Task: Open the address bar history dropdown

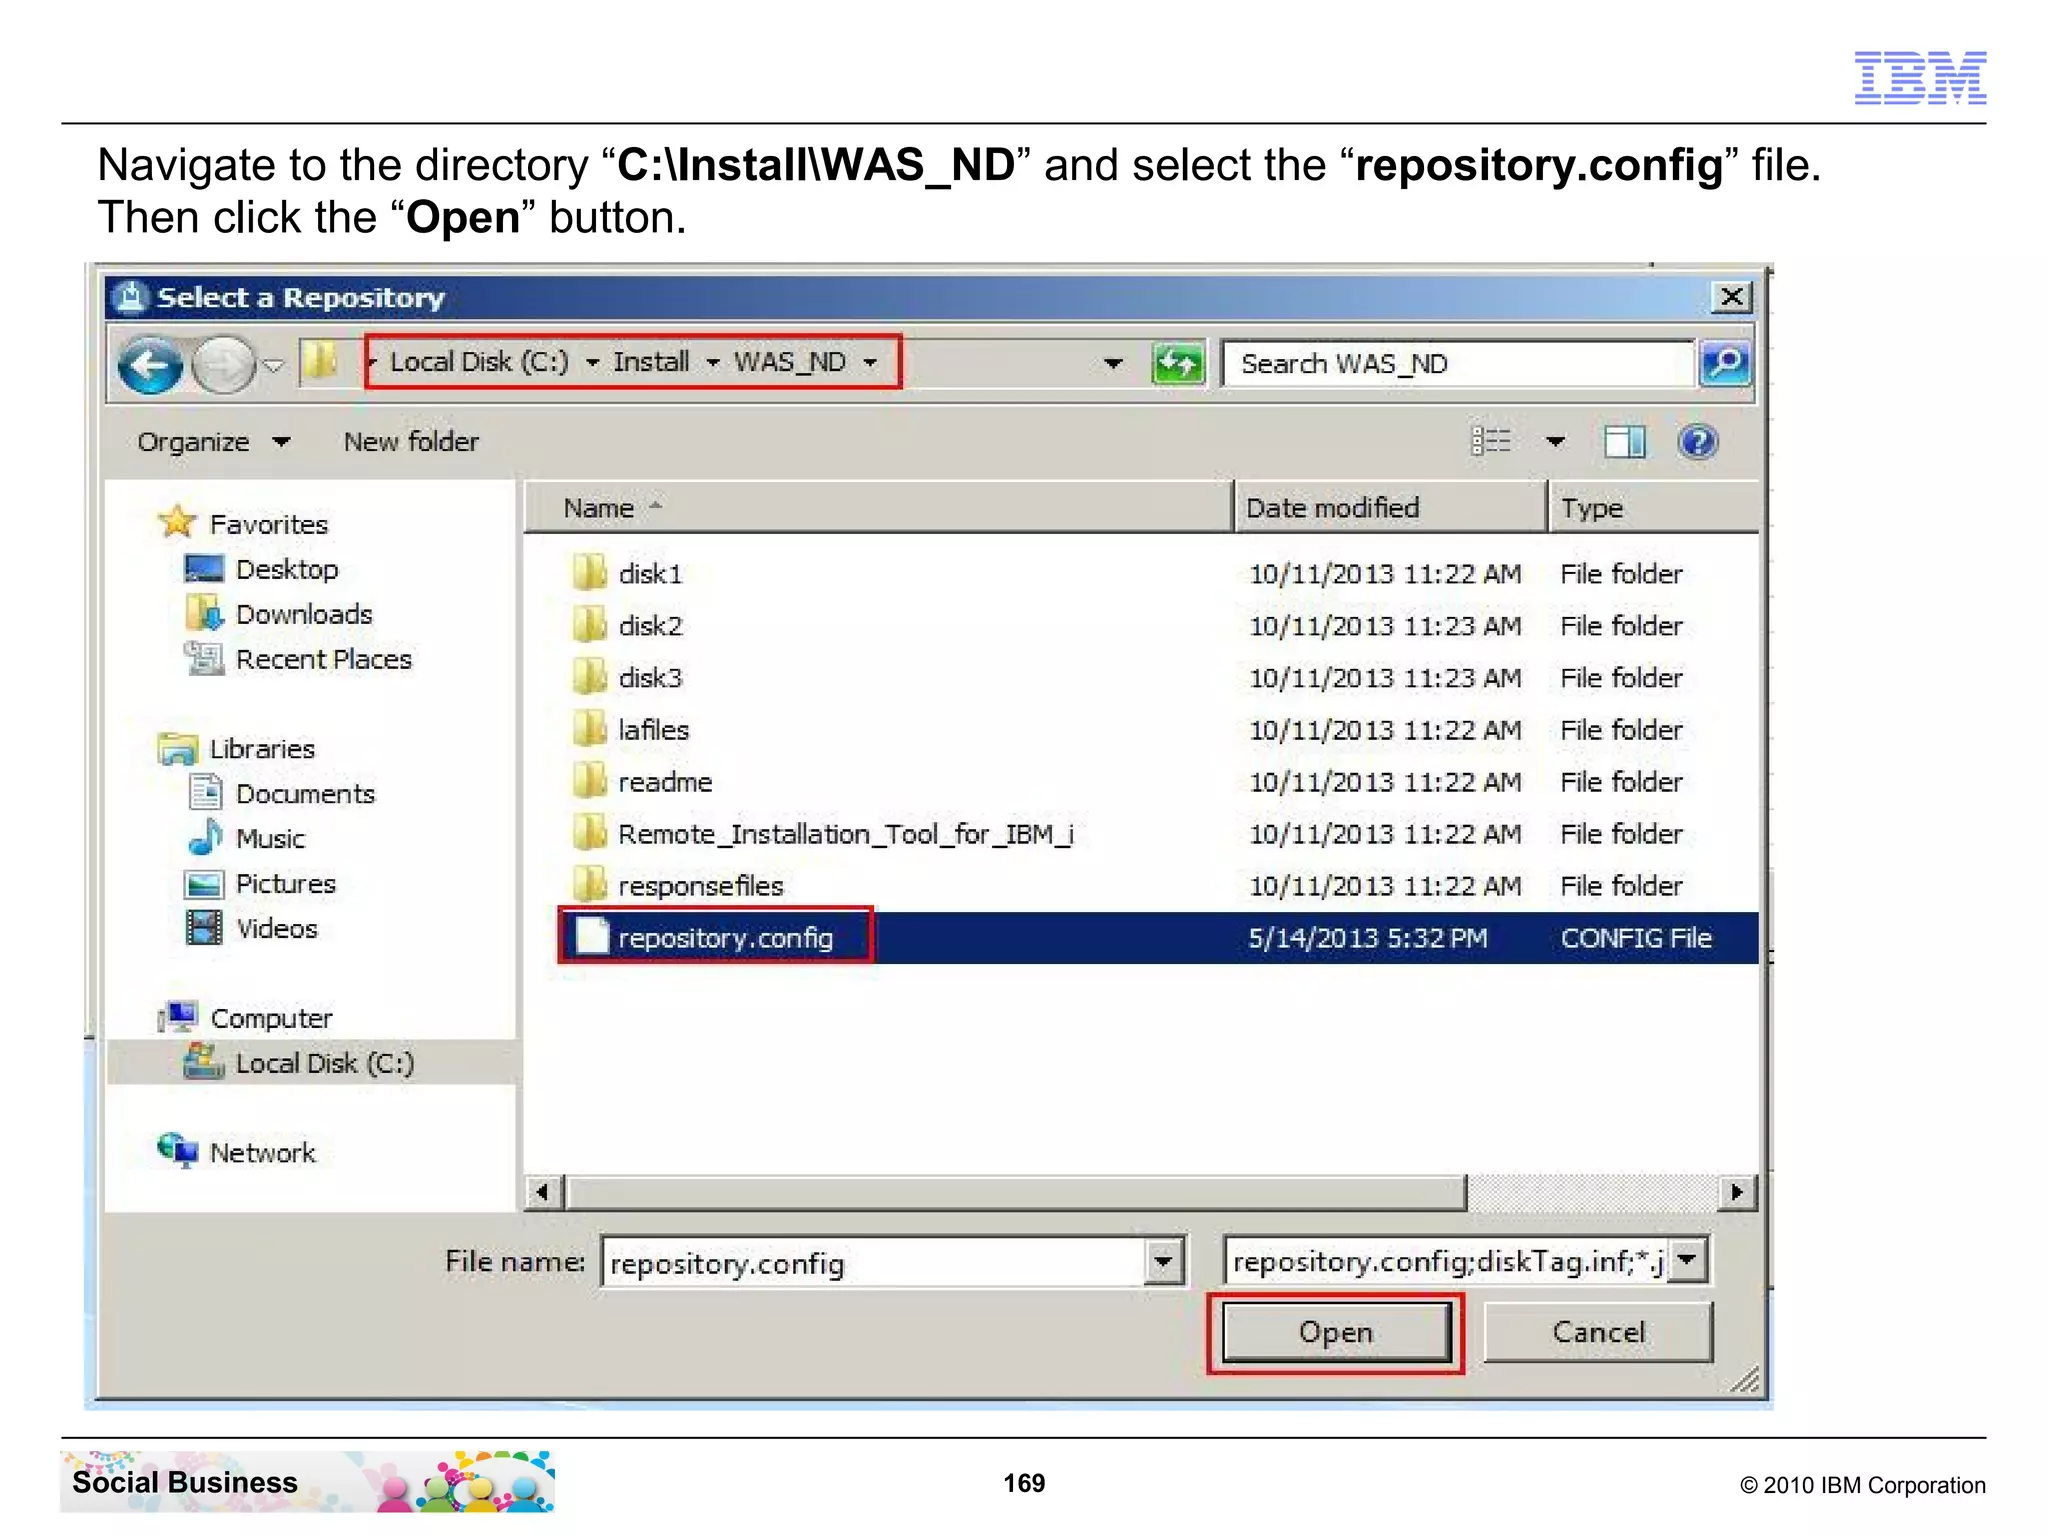Action: pyautogui.click(x=1112, y=364)
